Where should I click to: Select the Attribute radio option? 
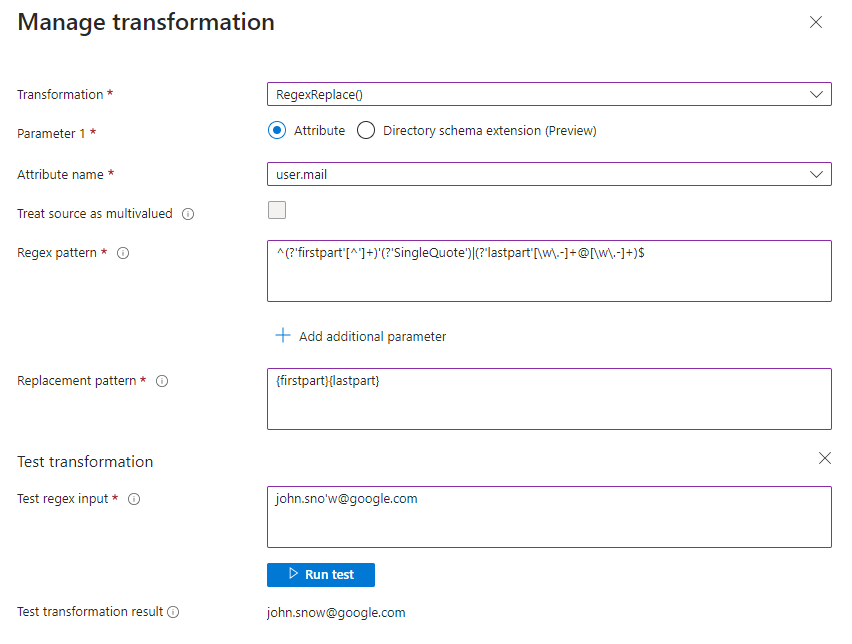(277, 130)
